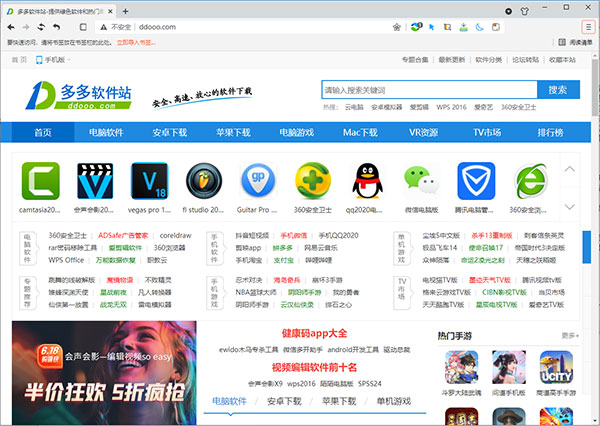Open the download toolbar icon

463,27
